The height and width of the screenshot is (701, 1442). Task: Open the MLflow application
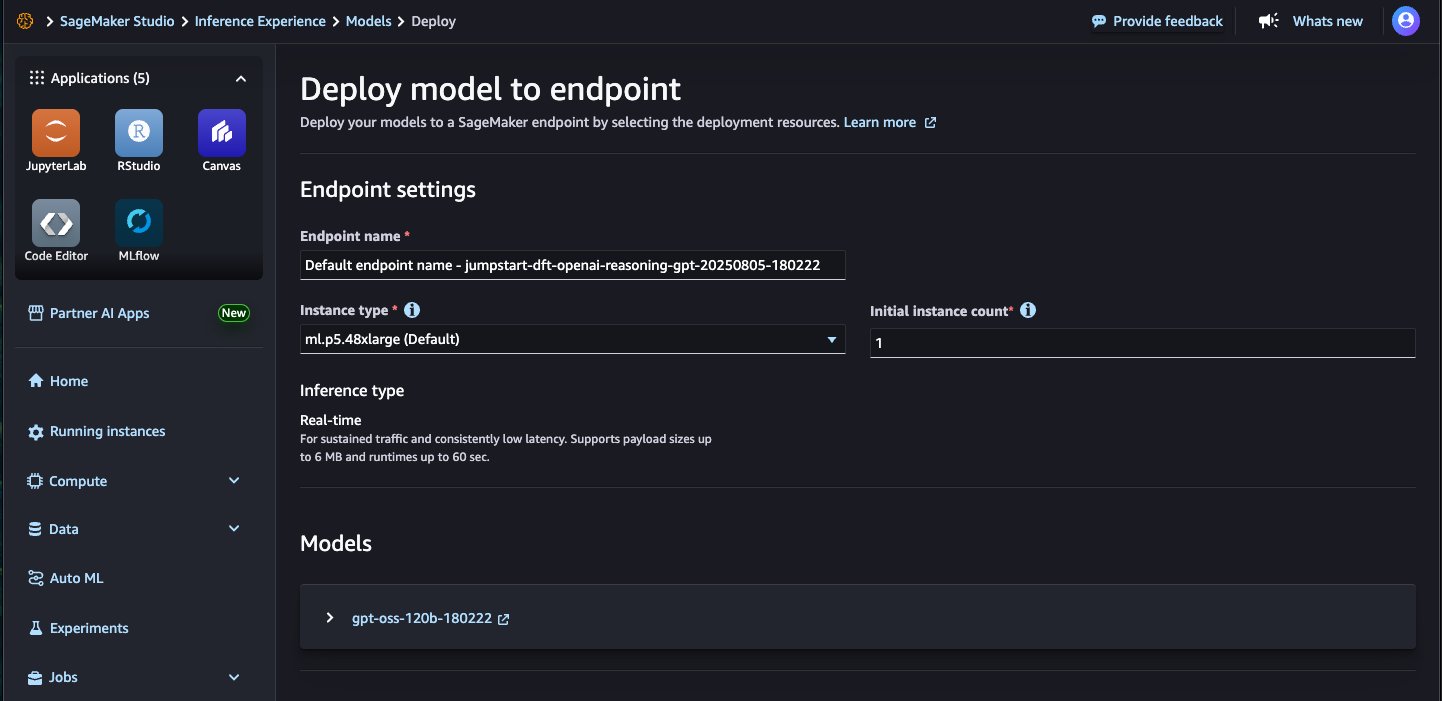(x=139, y=223)
